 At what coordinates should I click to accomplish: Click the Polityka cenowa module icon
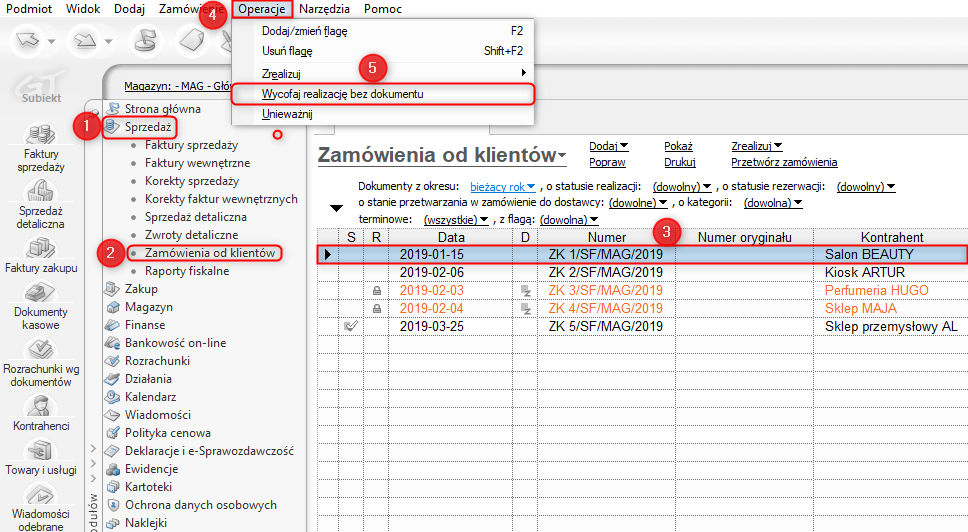112,433
